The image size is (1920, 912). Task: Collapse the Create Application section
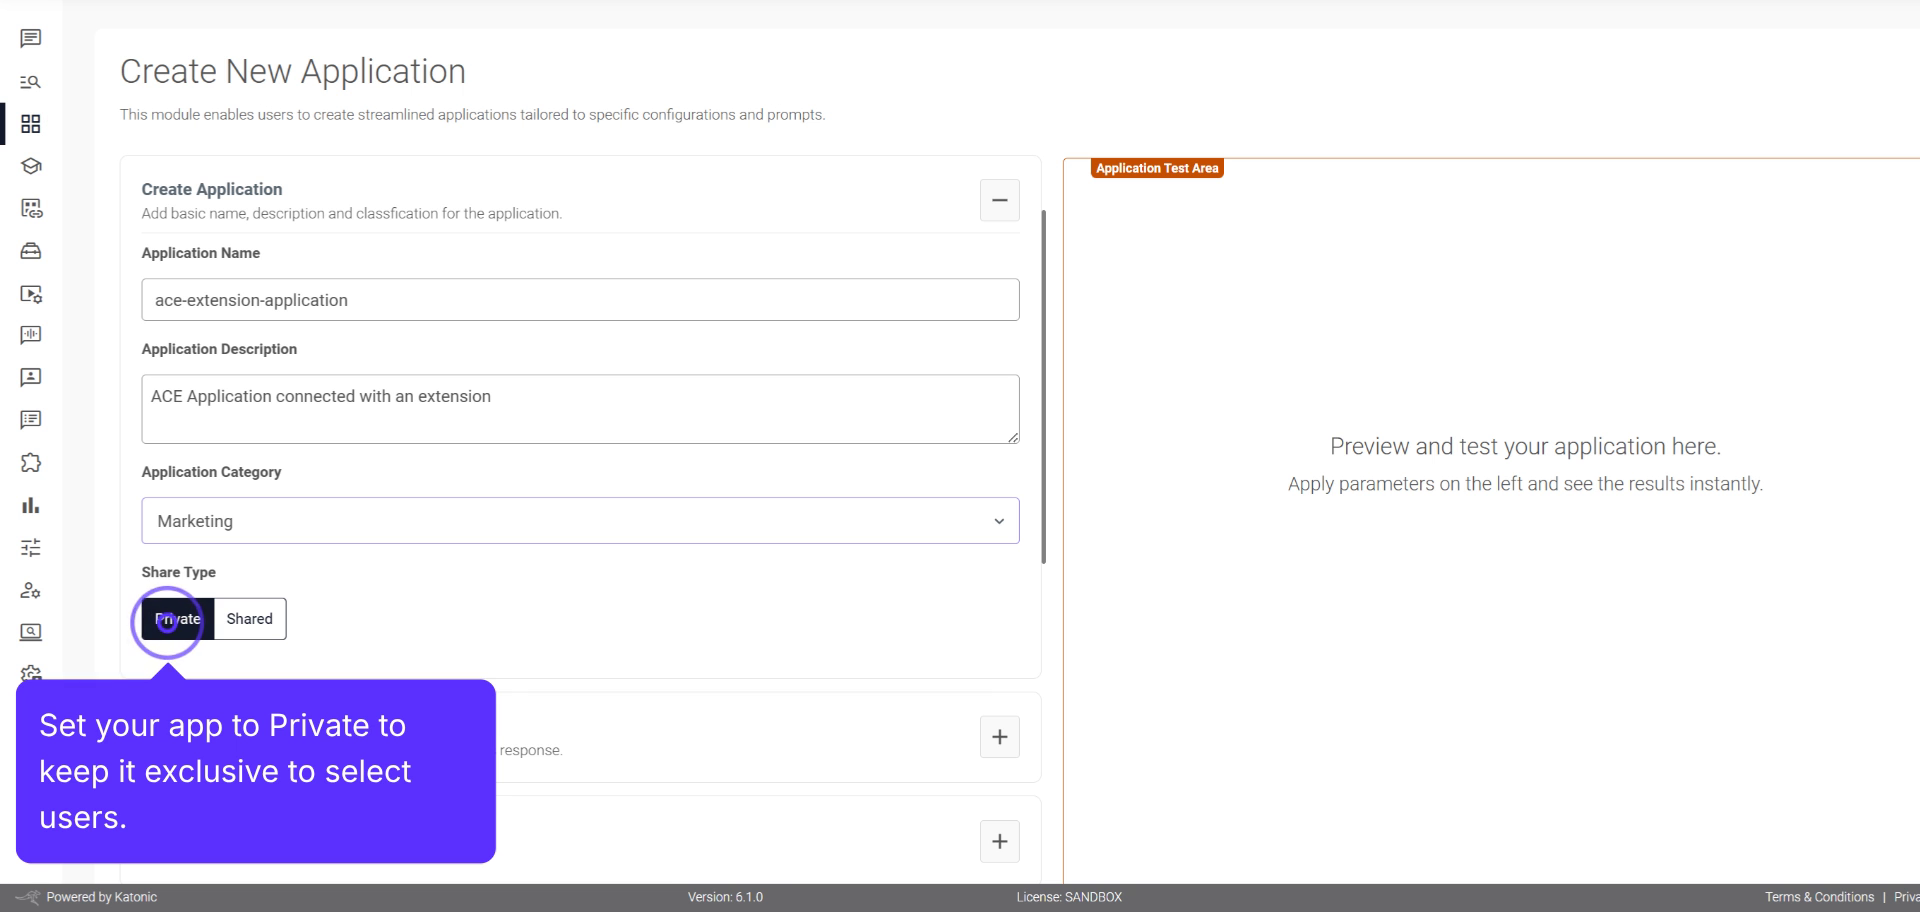pos(999,200)
